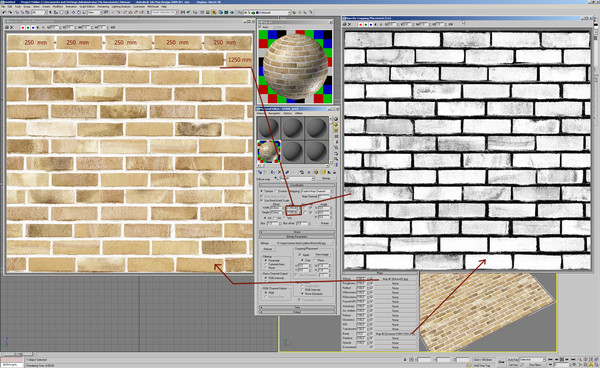600x368 pixels.
Task: Expand the Noise rollout
Action: pyautogui.click(x=297, y=232)
